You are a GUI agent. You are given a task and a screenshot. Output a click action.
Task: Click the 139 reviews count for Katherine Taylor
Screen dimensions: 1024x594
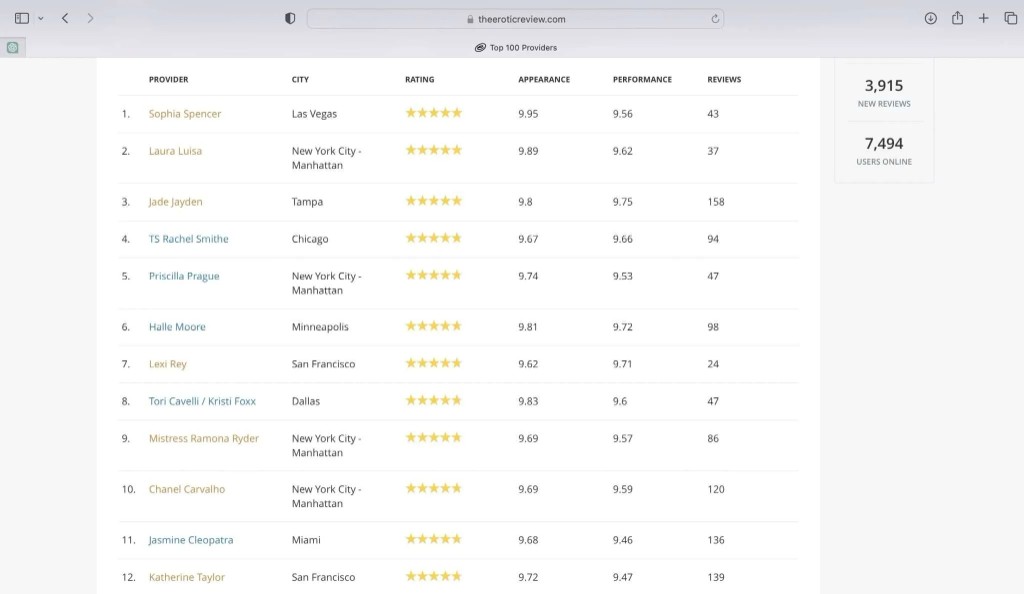tap(716, 577)
